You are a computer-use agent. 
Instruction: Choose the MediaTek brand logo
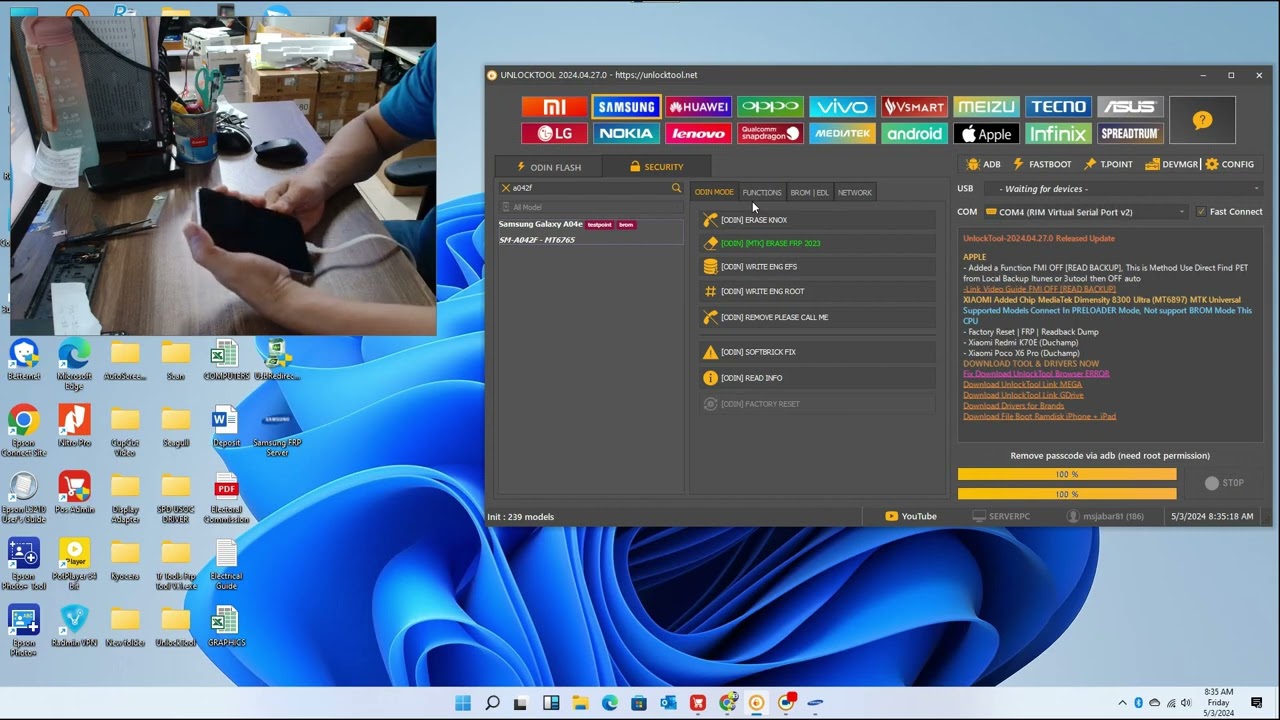pyautogui.click(x=842, y=133)
